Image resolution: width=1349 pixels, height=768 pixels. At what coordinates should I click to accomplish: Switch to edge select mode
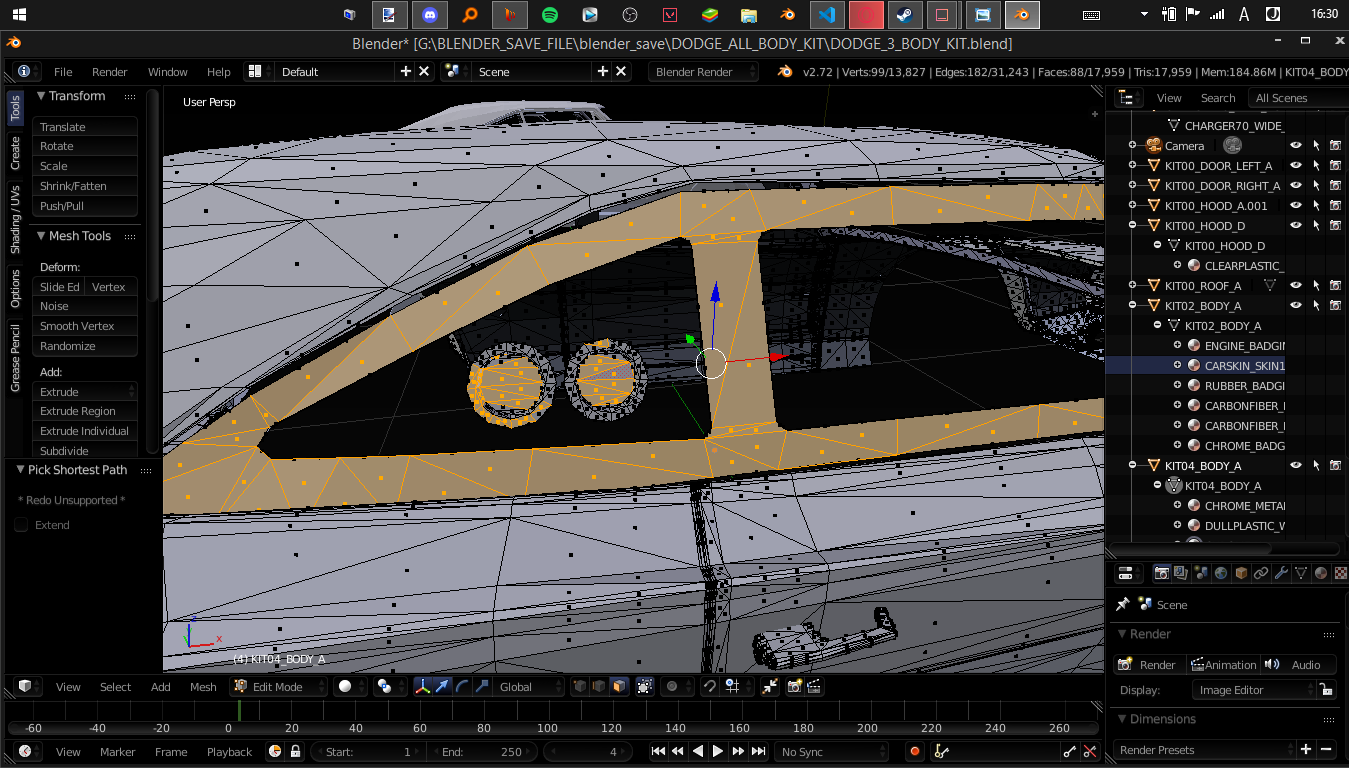599,686
